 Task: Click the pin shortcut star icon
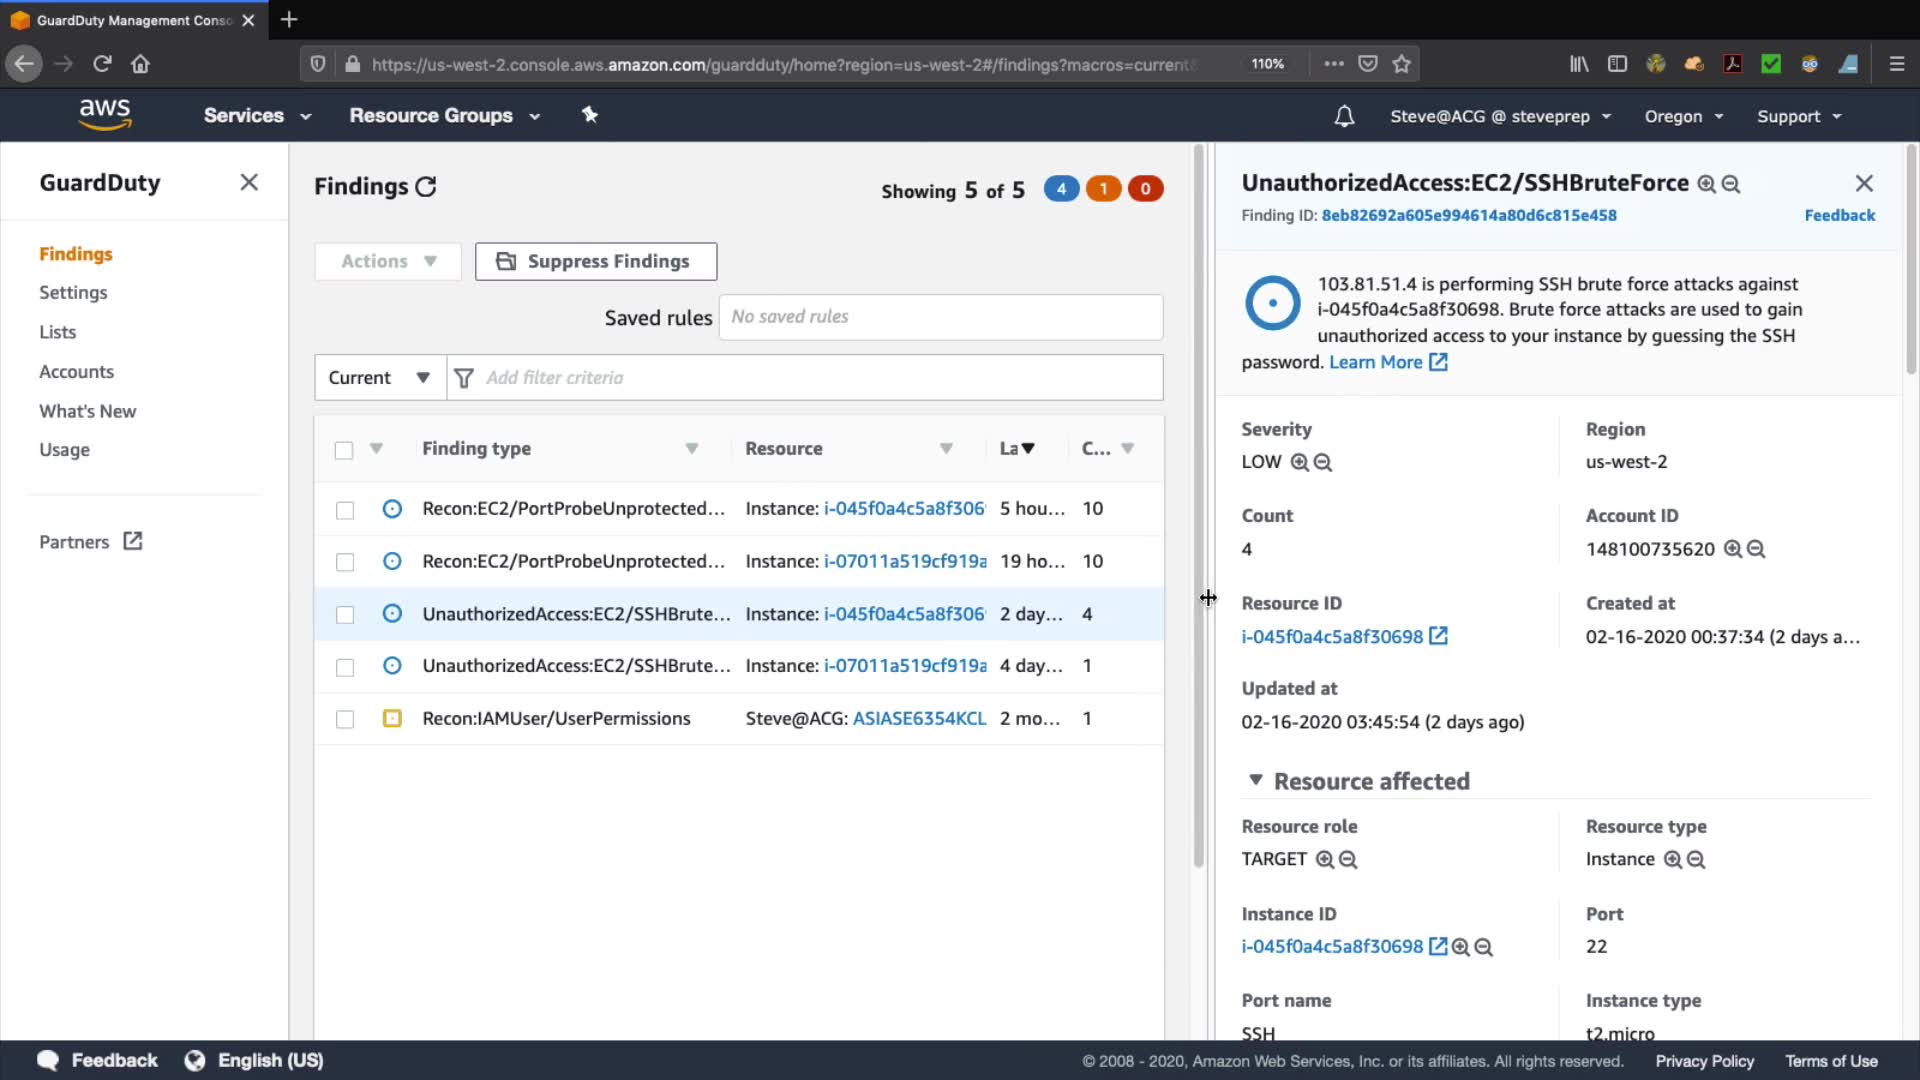tap(590, 115)
